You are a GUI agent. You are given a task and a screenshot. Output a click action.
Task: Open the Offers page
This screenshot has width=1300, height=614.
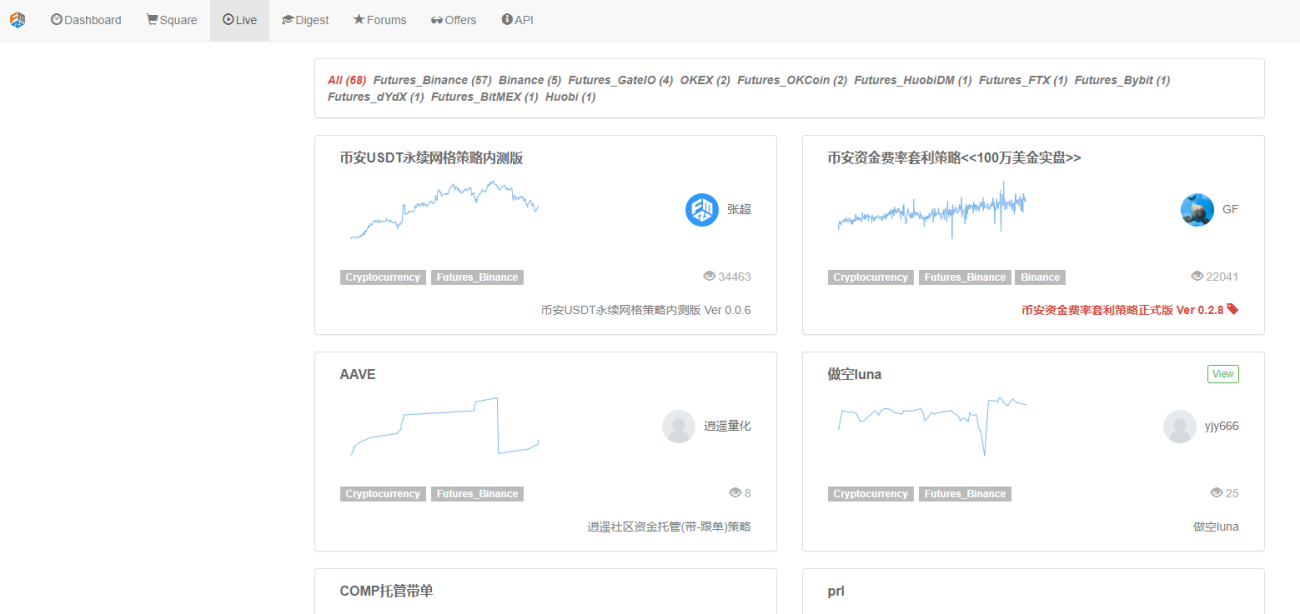454,20
